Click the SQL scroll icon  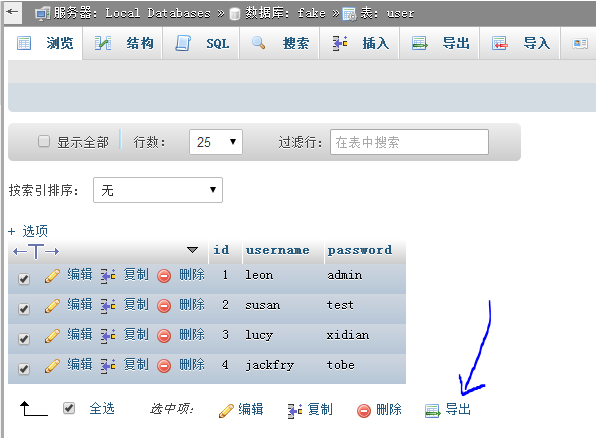click(183, 43)
